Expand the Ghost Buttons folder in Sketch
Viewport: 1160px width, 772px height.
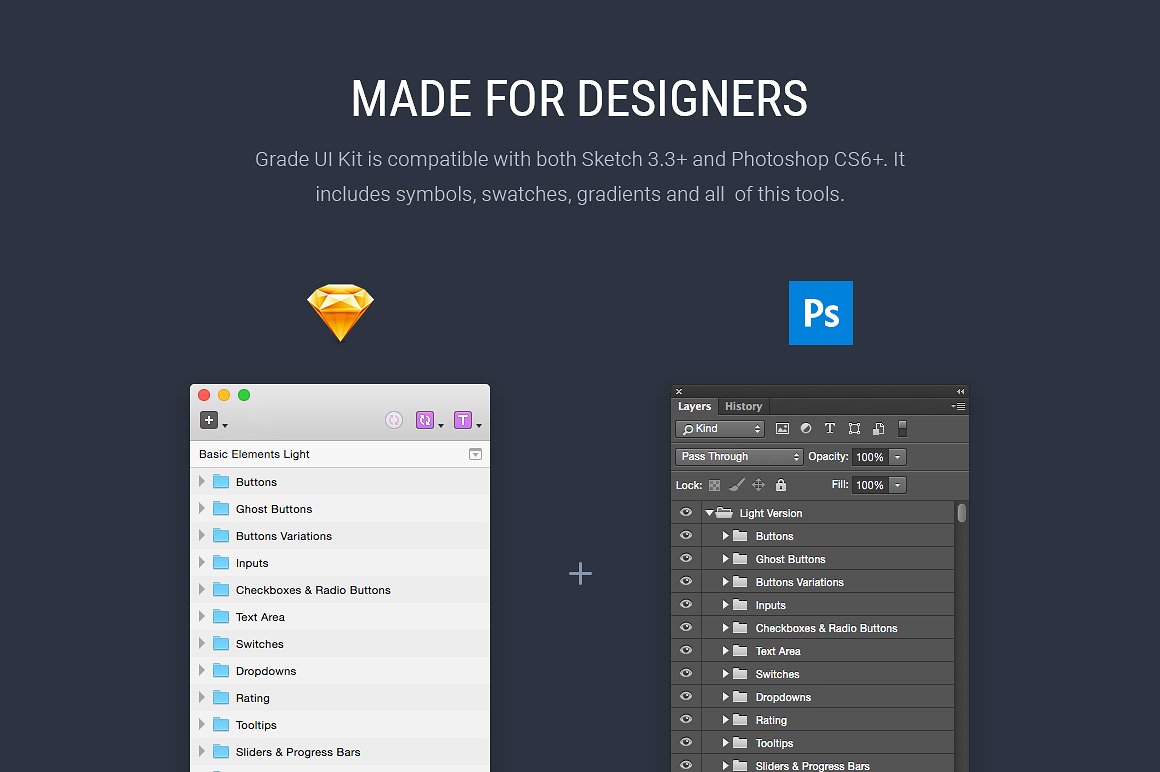tap(203, 508)
